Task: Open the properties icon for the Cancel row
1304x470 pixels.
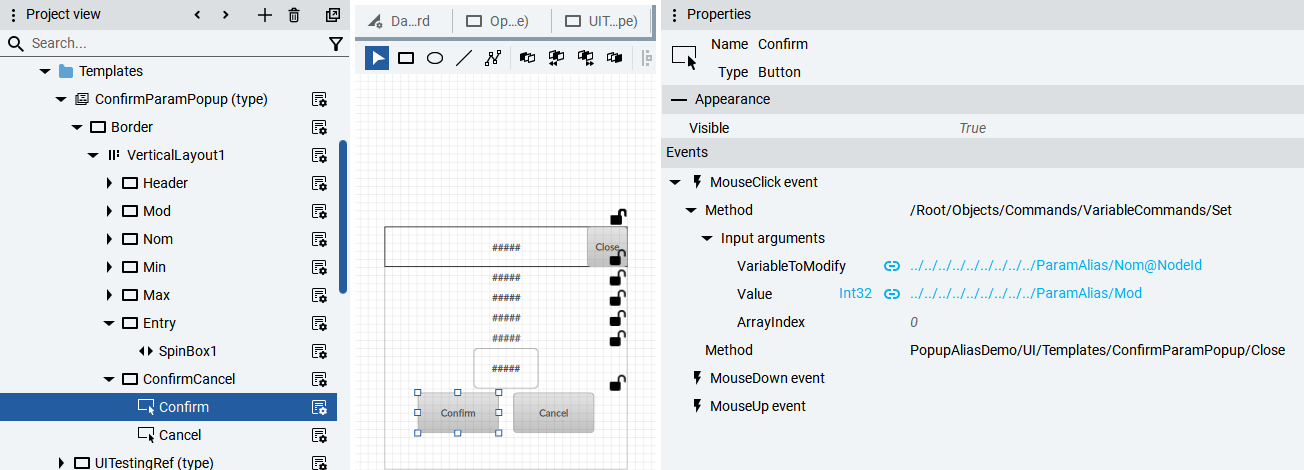Action: coord(319,435)
